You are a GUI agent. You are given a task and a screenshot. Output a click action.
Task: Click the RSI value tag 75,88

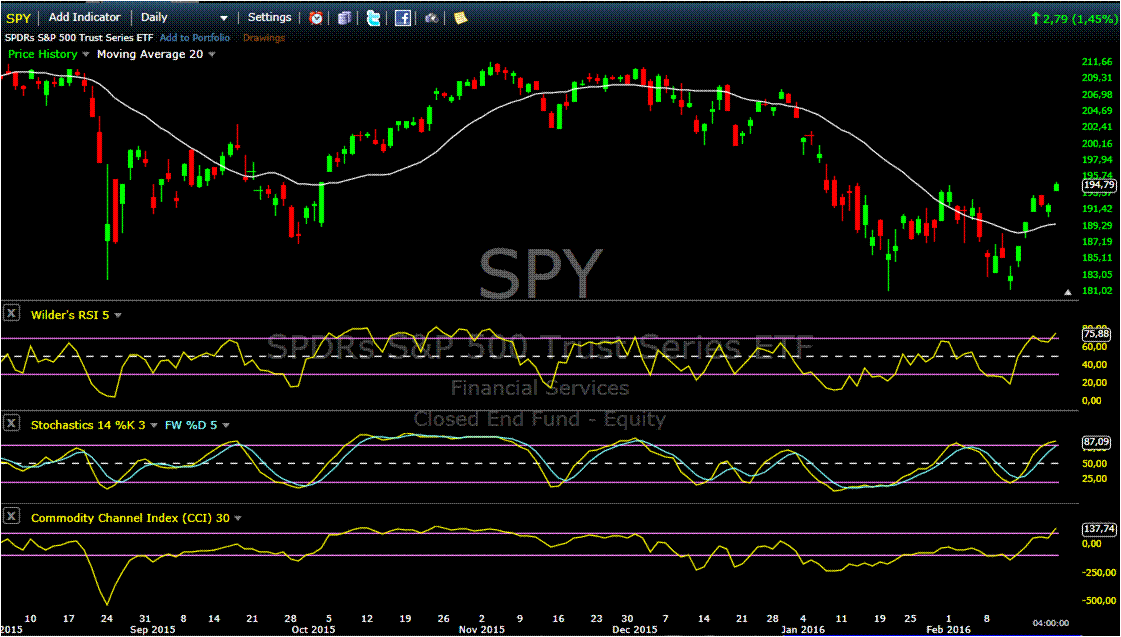click(x=1098, y=333)
